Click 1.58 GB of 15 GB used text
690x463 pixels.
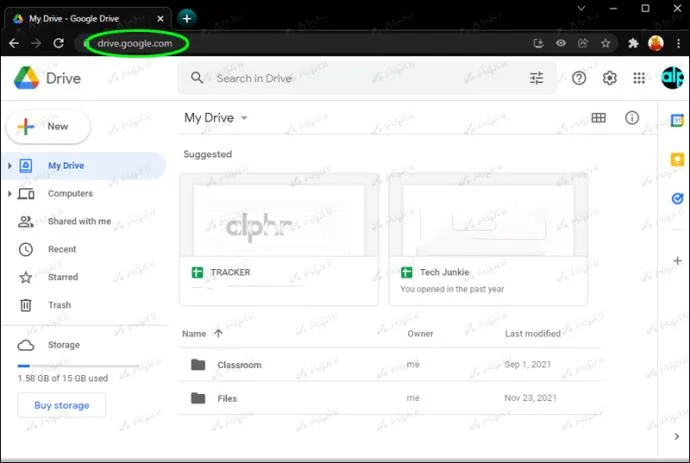point(62,378)
